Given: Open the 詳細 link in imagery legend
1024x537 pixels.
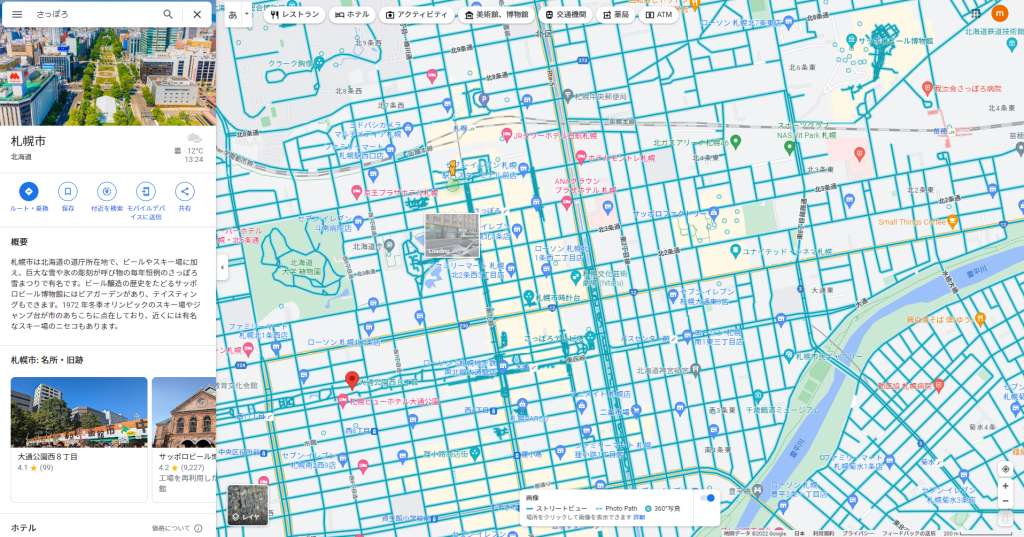Looking at the screenshot, I should click(639, 517).
